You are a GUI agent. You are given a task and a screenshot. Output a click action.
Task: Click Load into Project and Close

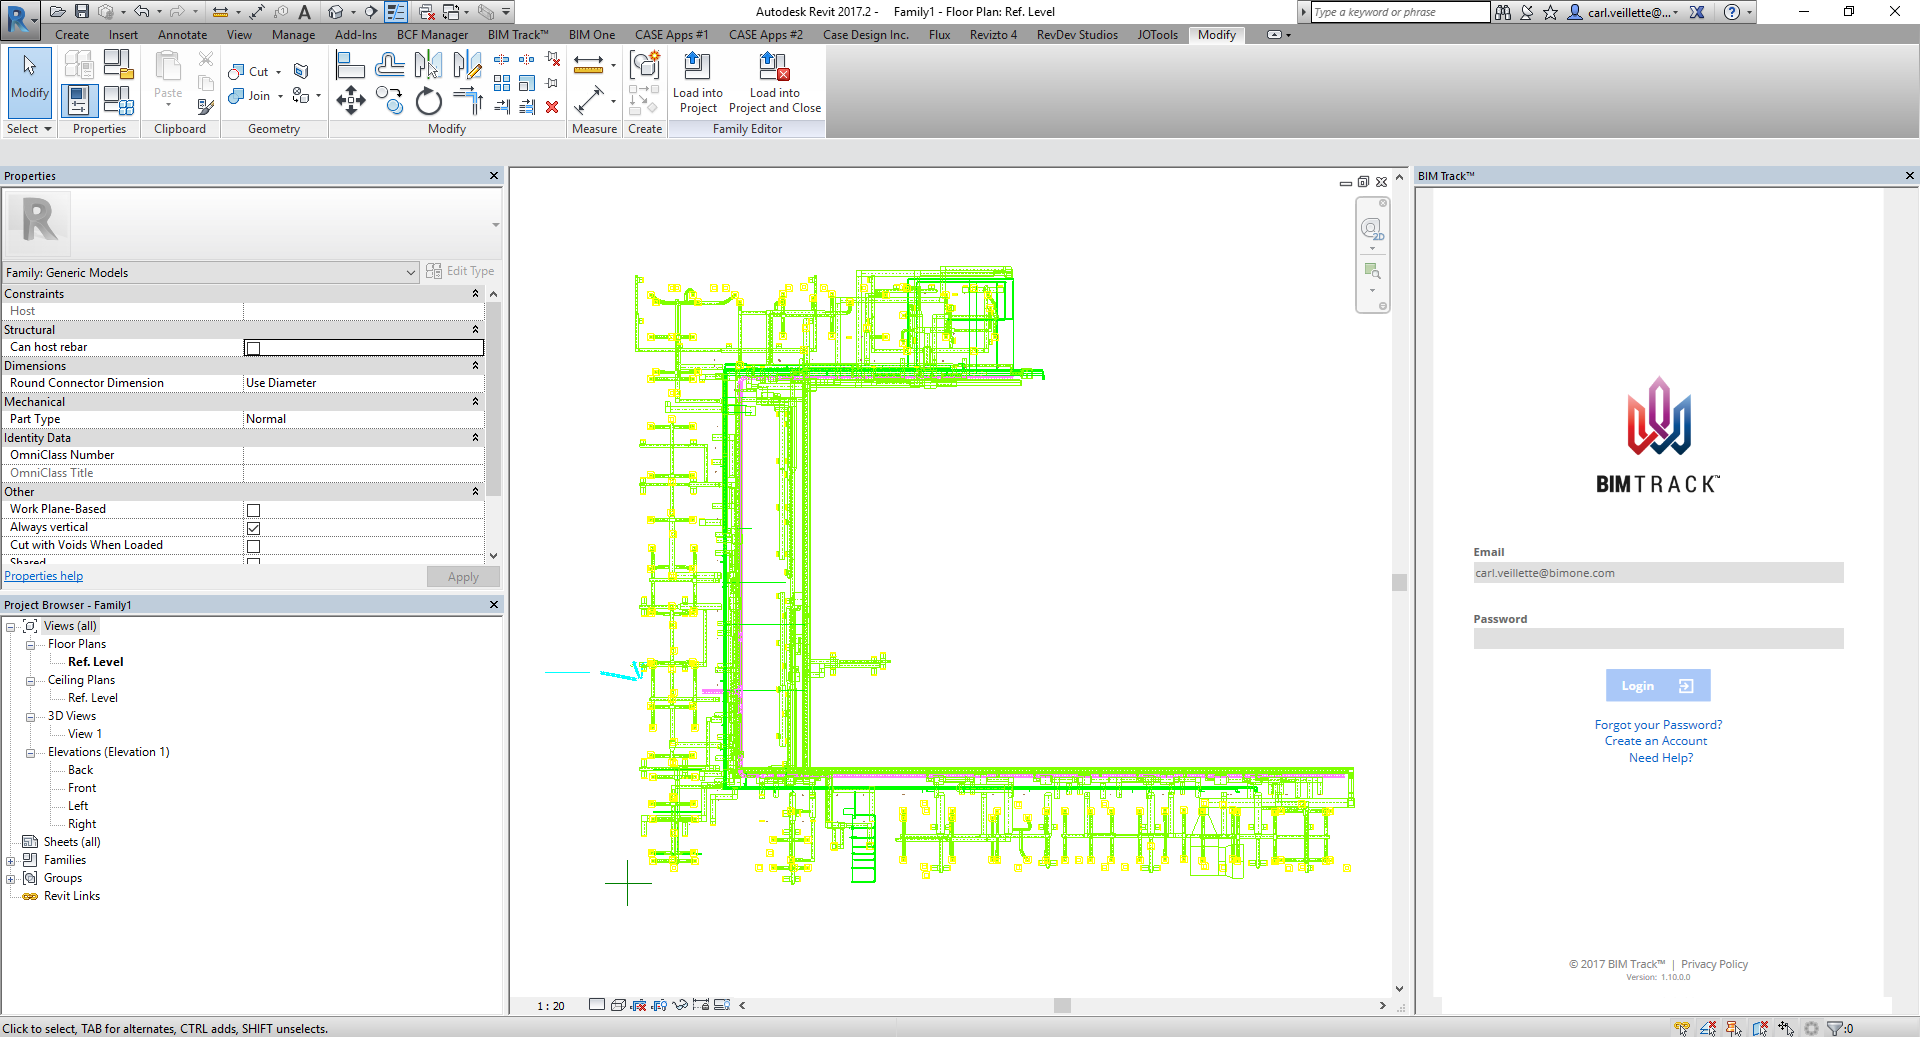point(775,82)
